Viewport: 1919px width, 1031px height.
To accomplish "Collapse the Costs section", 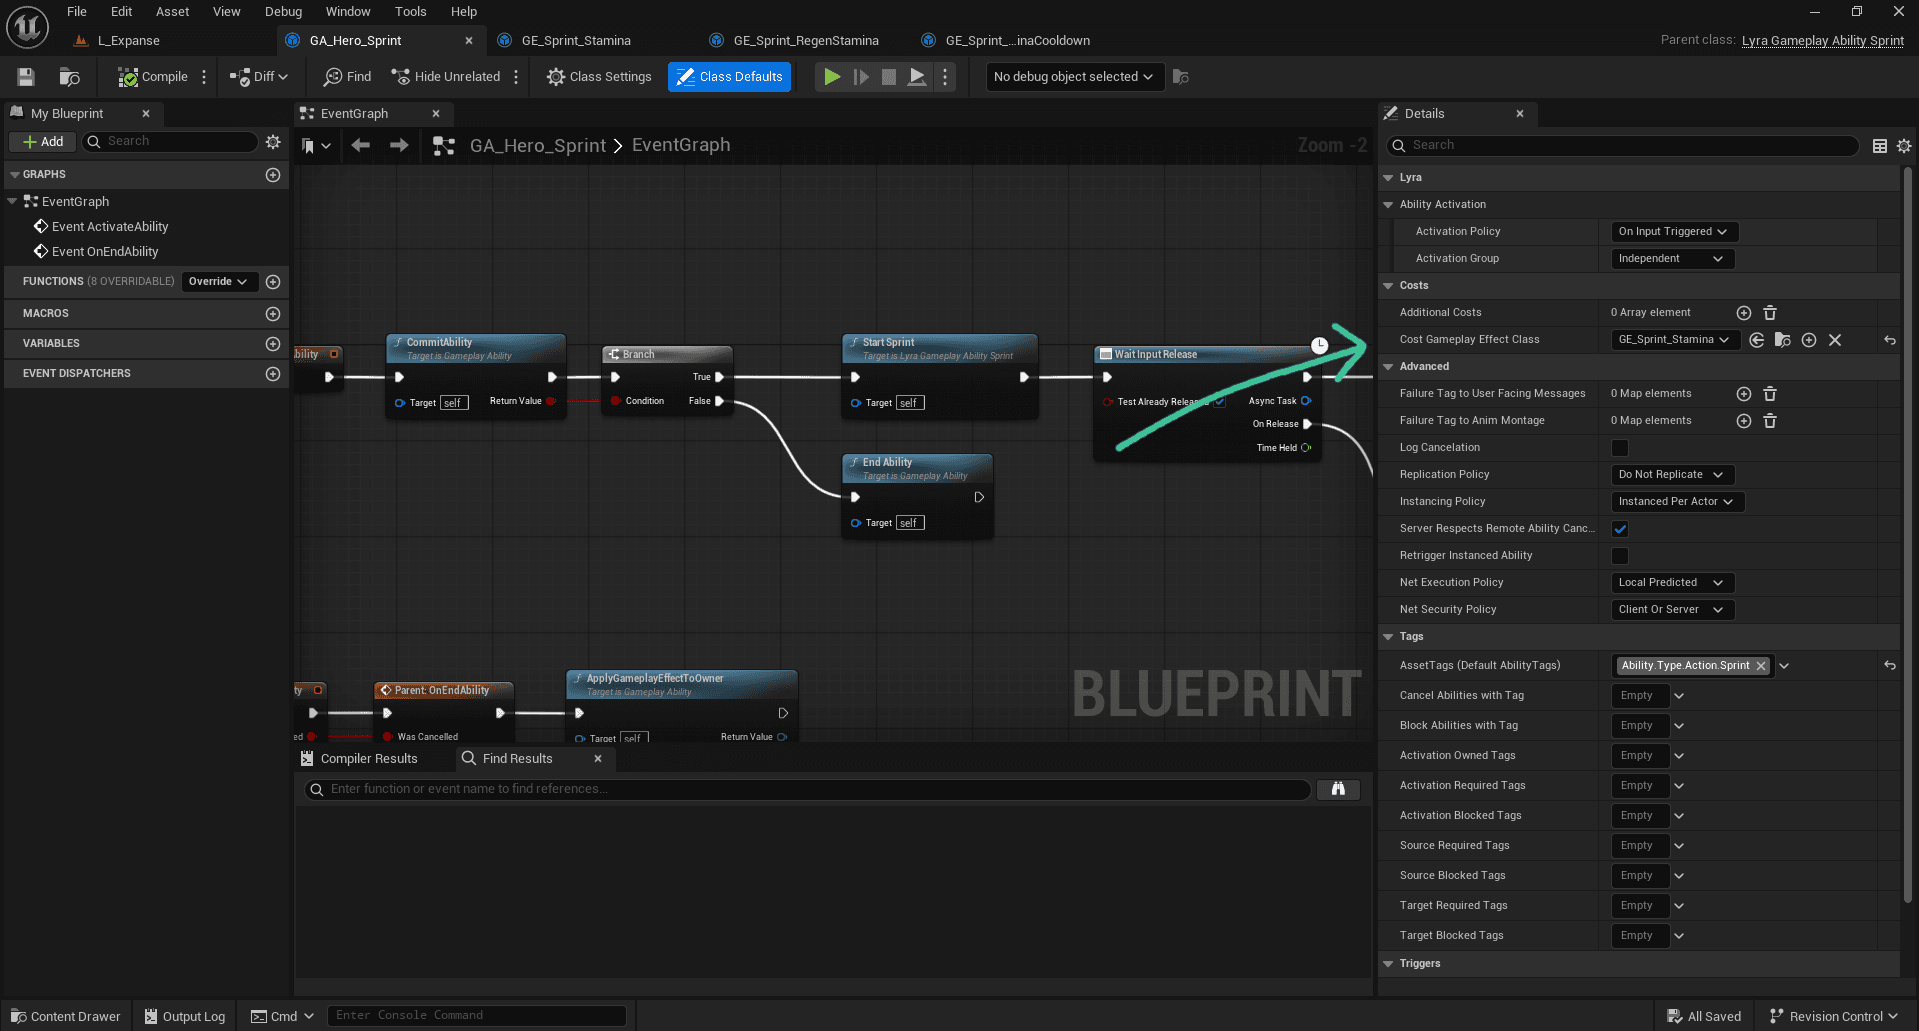I will (1388, 286).
